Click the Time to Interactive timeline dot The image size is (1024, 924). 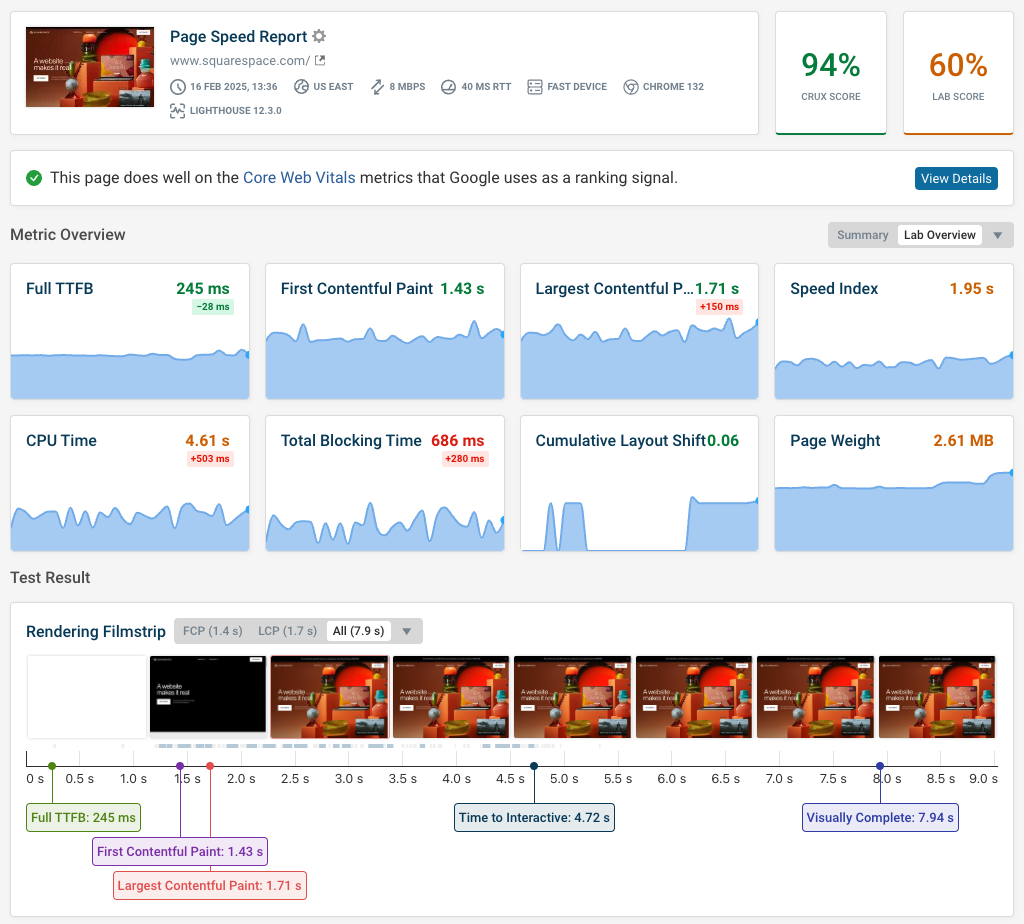click(534, 766)
